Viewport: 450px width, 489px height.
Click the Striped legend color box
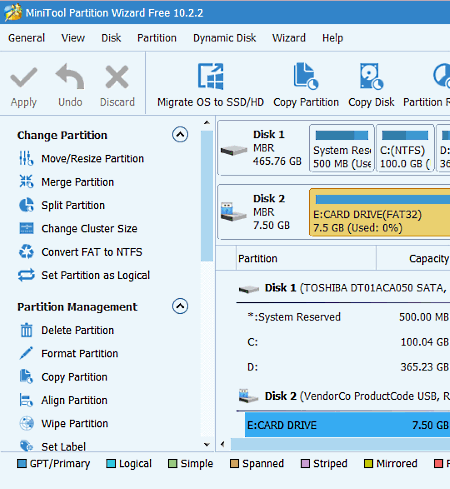point(305,464)
